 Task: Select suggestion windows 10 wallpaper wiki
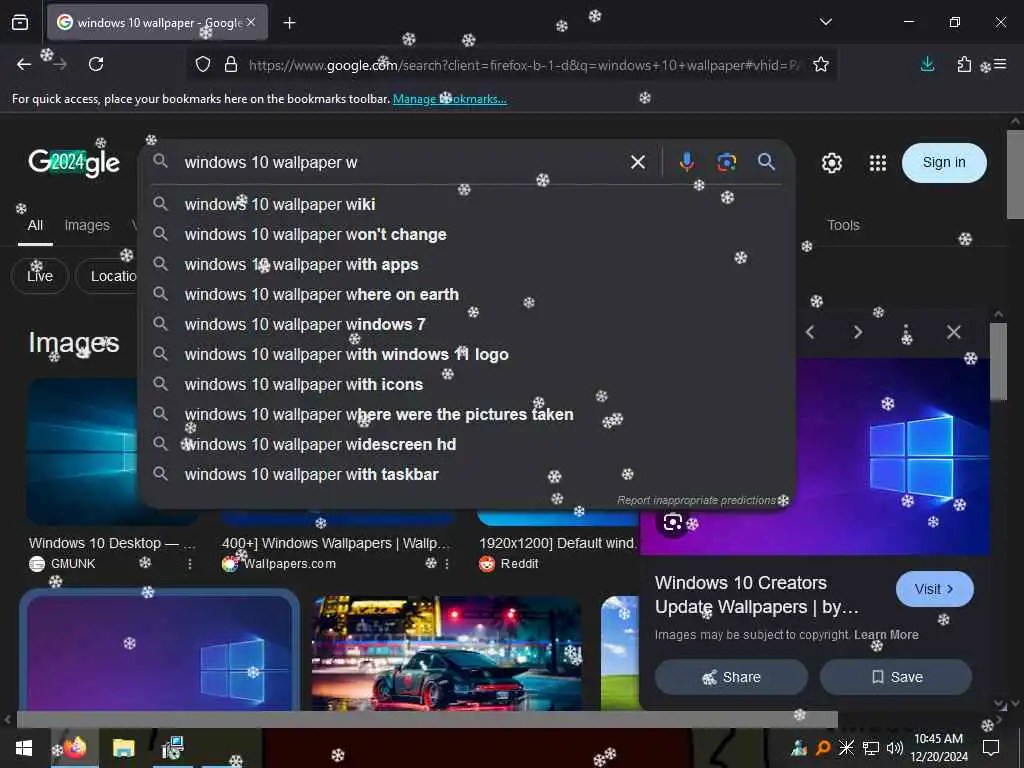[x=466, y=204]
